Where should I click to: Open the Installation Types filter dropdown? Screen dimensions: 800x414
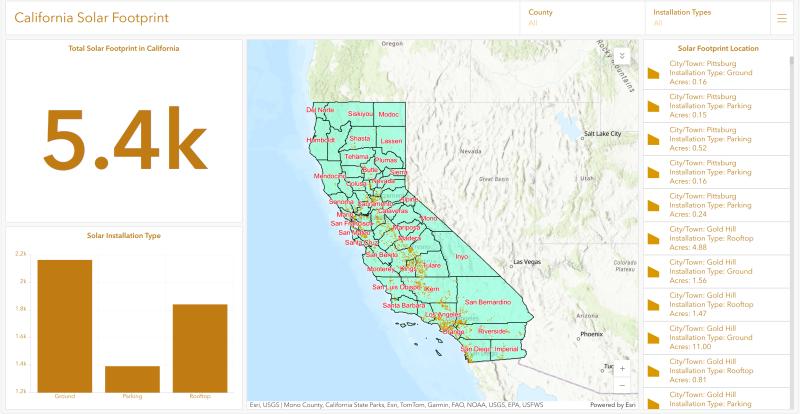708,18
